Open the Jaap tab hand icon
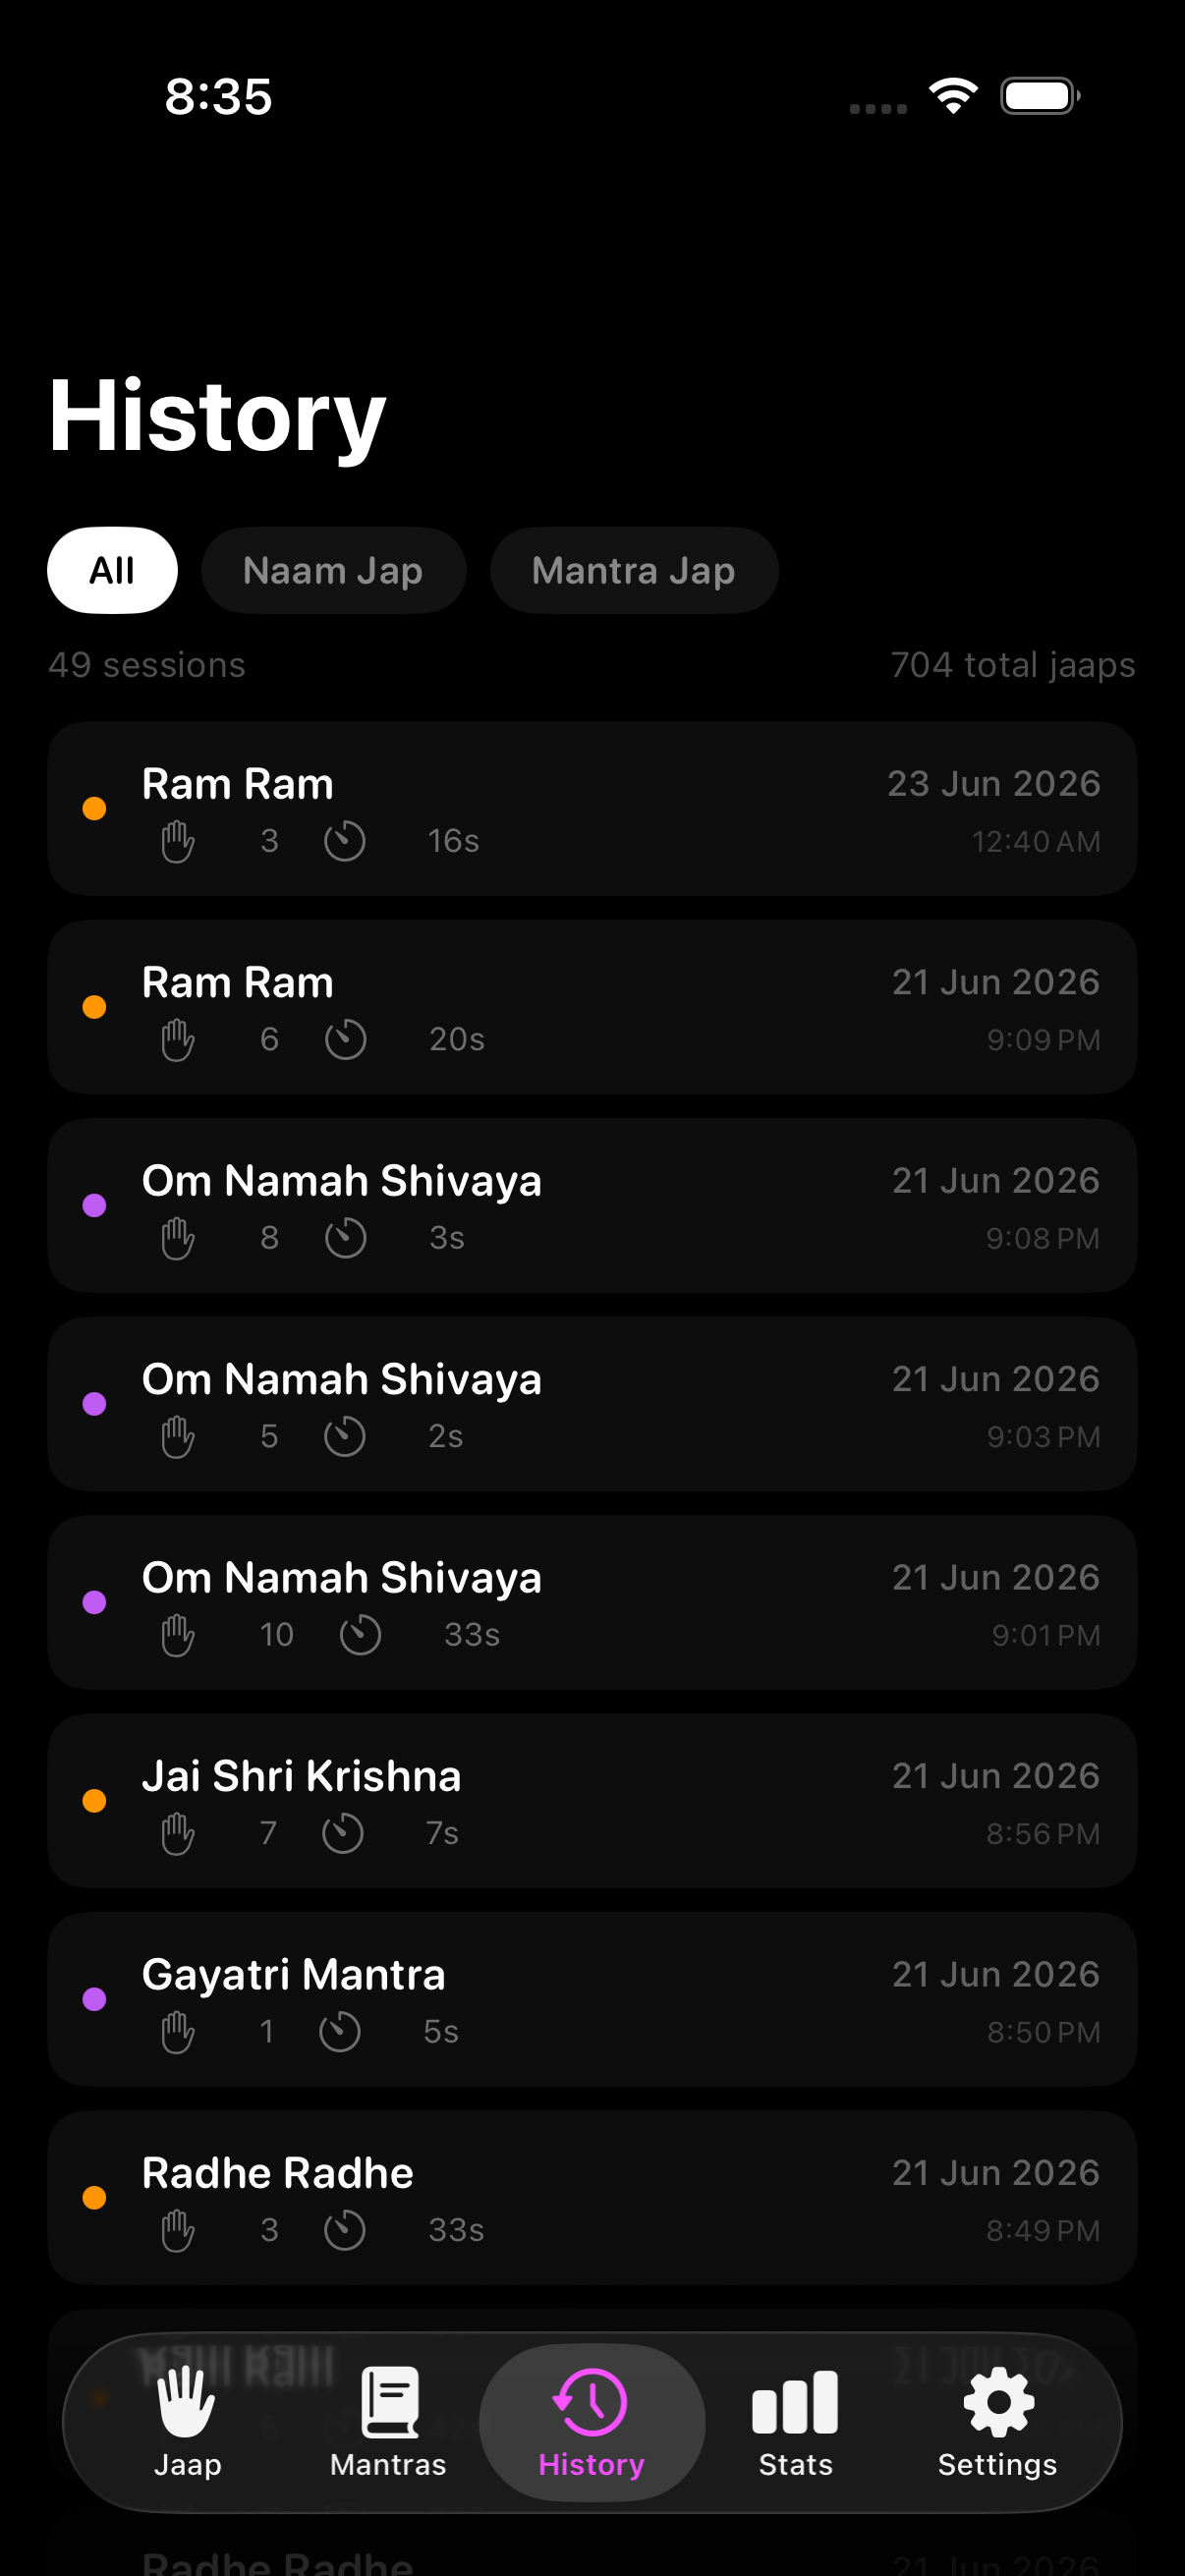Screen dimensions: 1185x2576 pyautogui.click(x=187, y=2402)
